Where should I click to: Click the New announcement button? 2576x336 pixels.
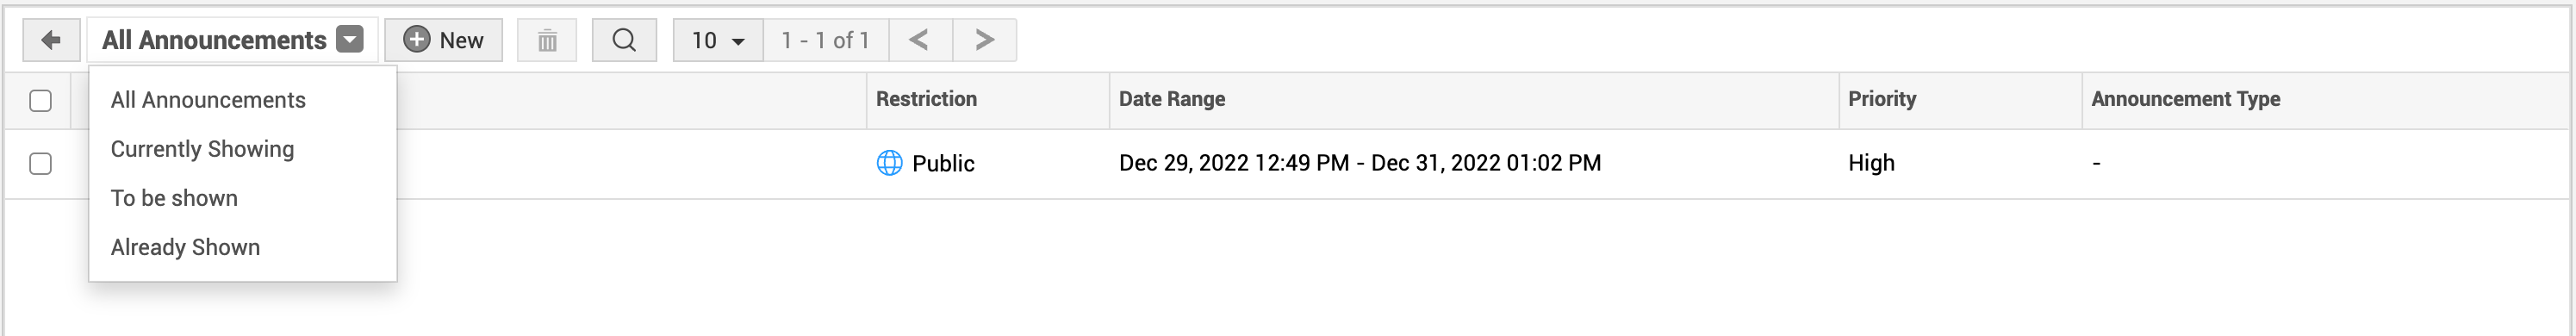coord(444,40)
